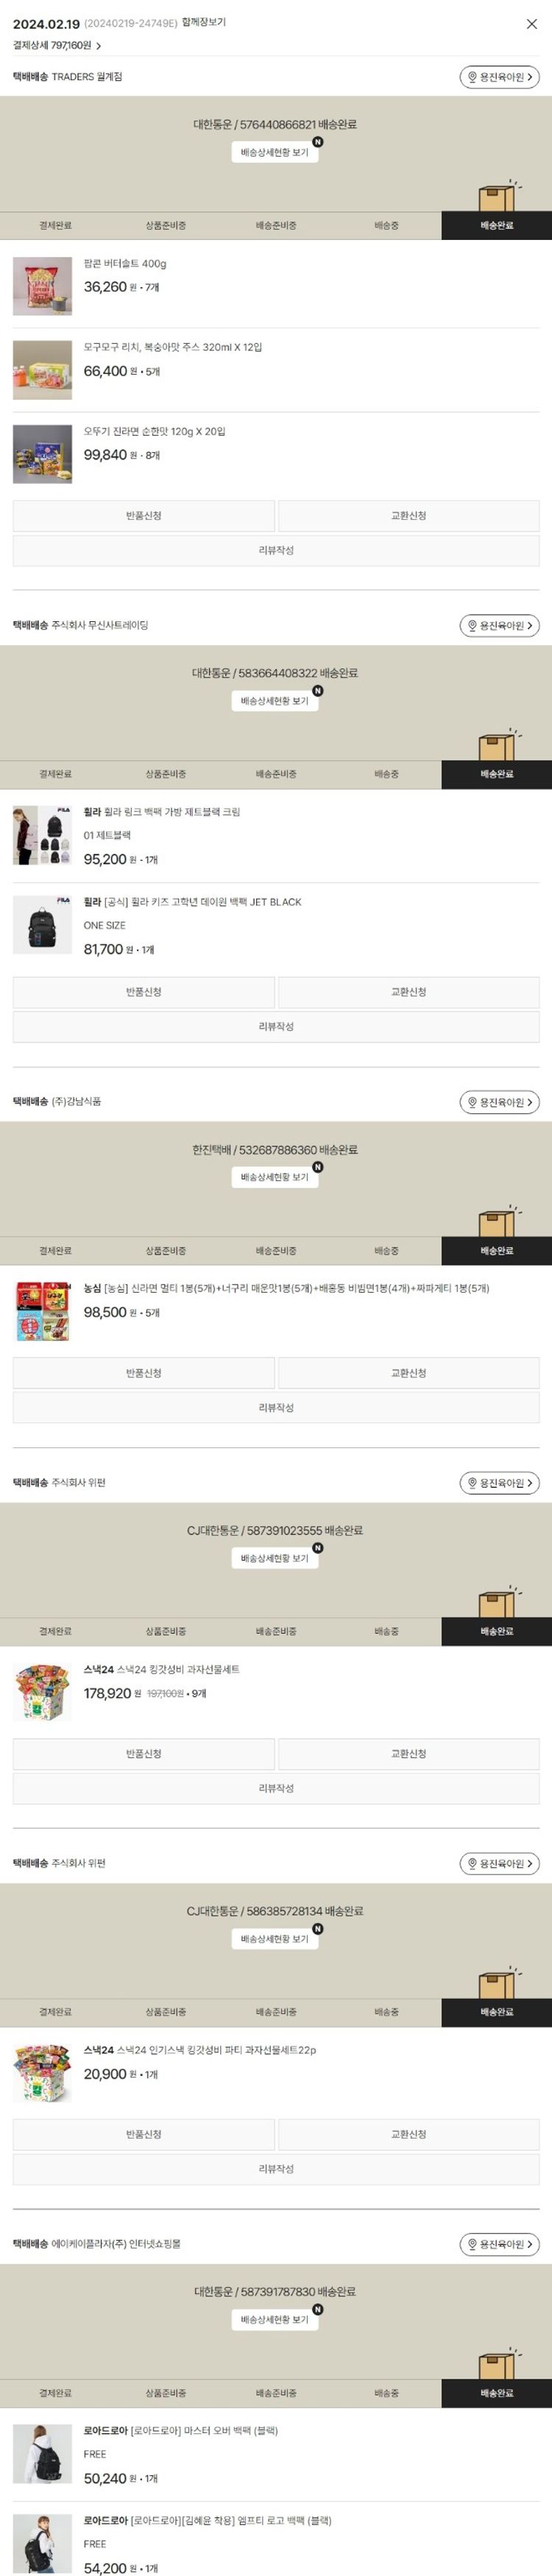The width and height of the screenshot is (552, 2576).
Task: Close the order detail page
Action: [531, 24]
